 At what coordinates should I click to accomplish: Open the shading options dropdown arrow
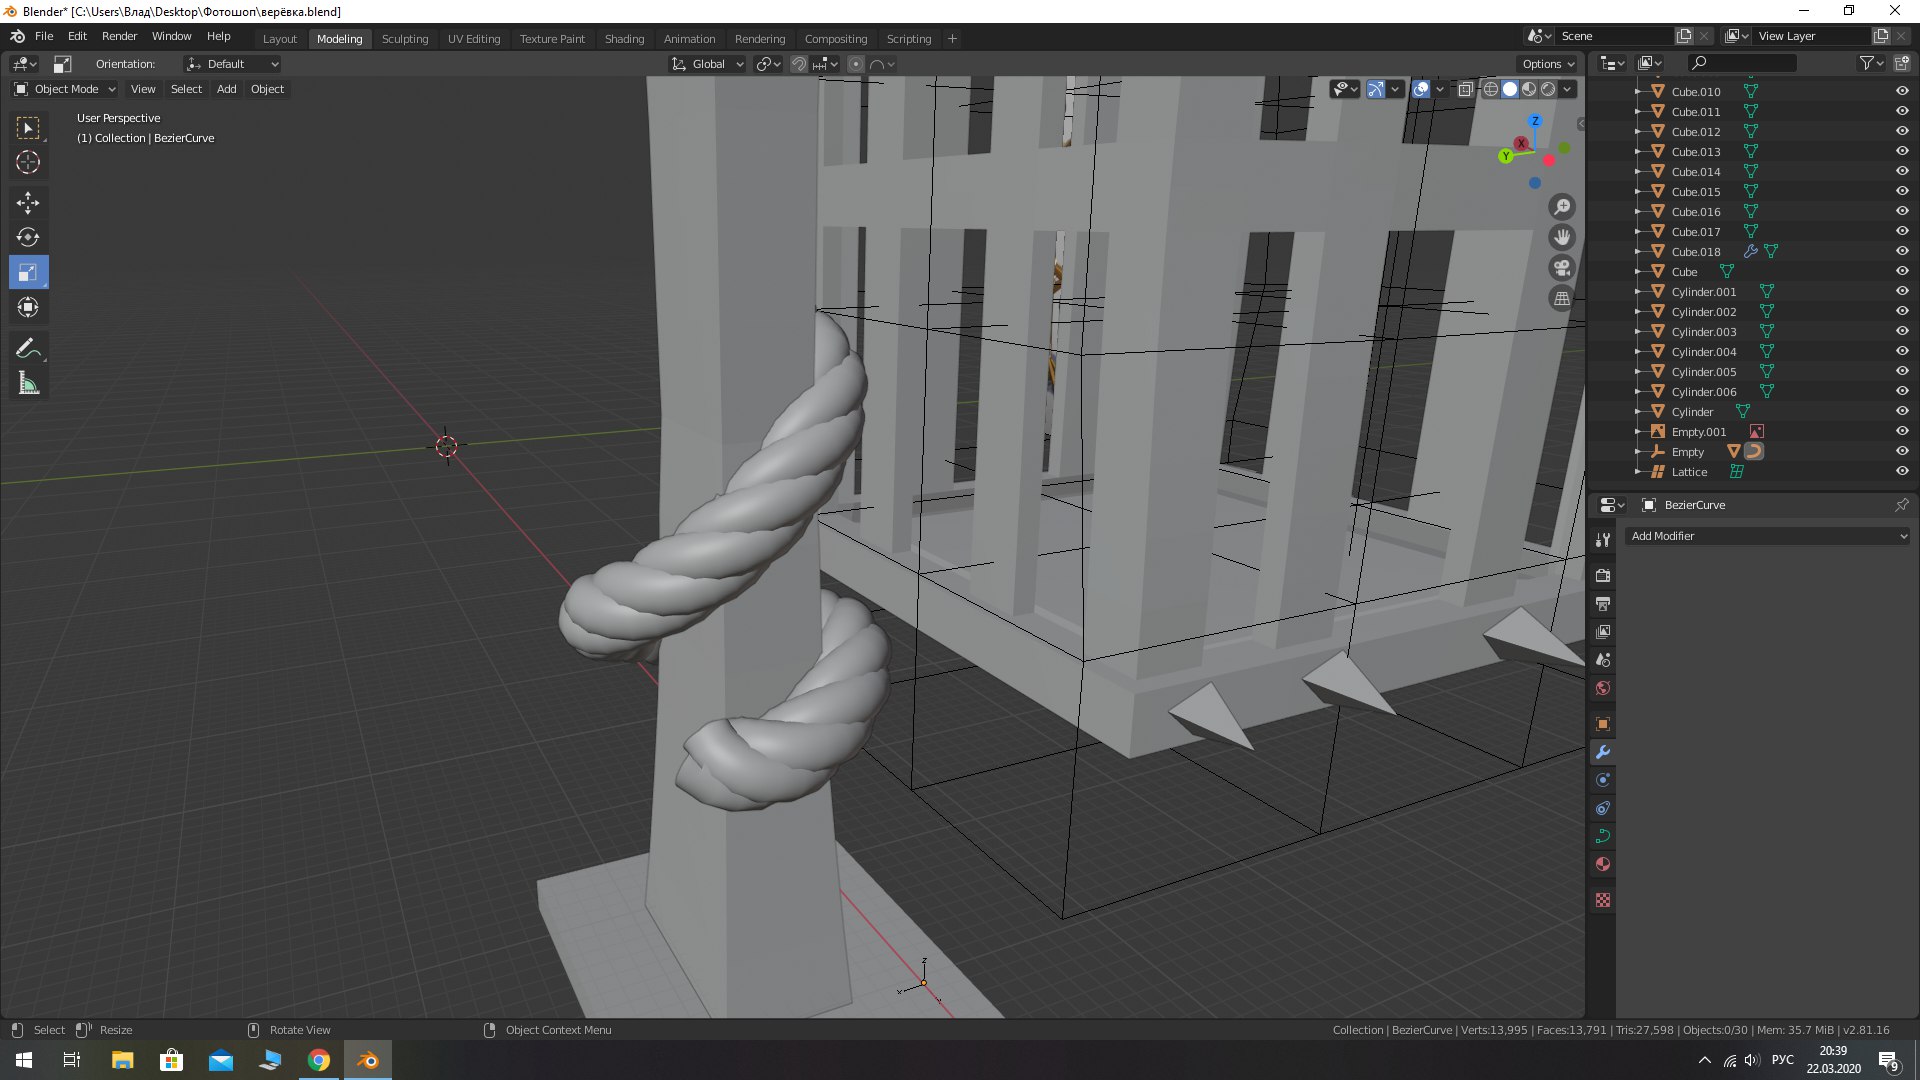pos(1568,89)
